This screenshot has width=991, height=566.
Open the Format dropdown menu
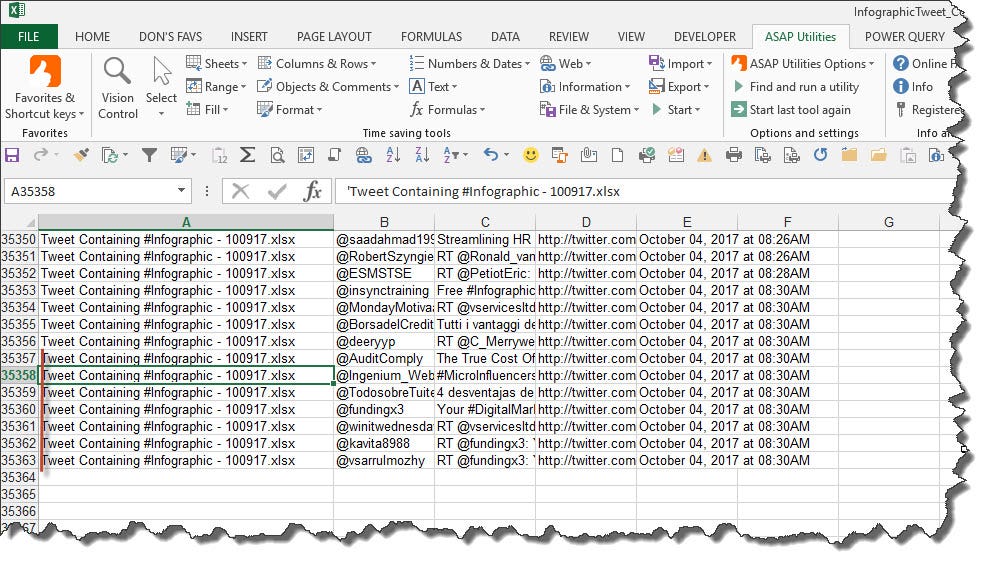289,109
